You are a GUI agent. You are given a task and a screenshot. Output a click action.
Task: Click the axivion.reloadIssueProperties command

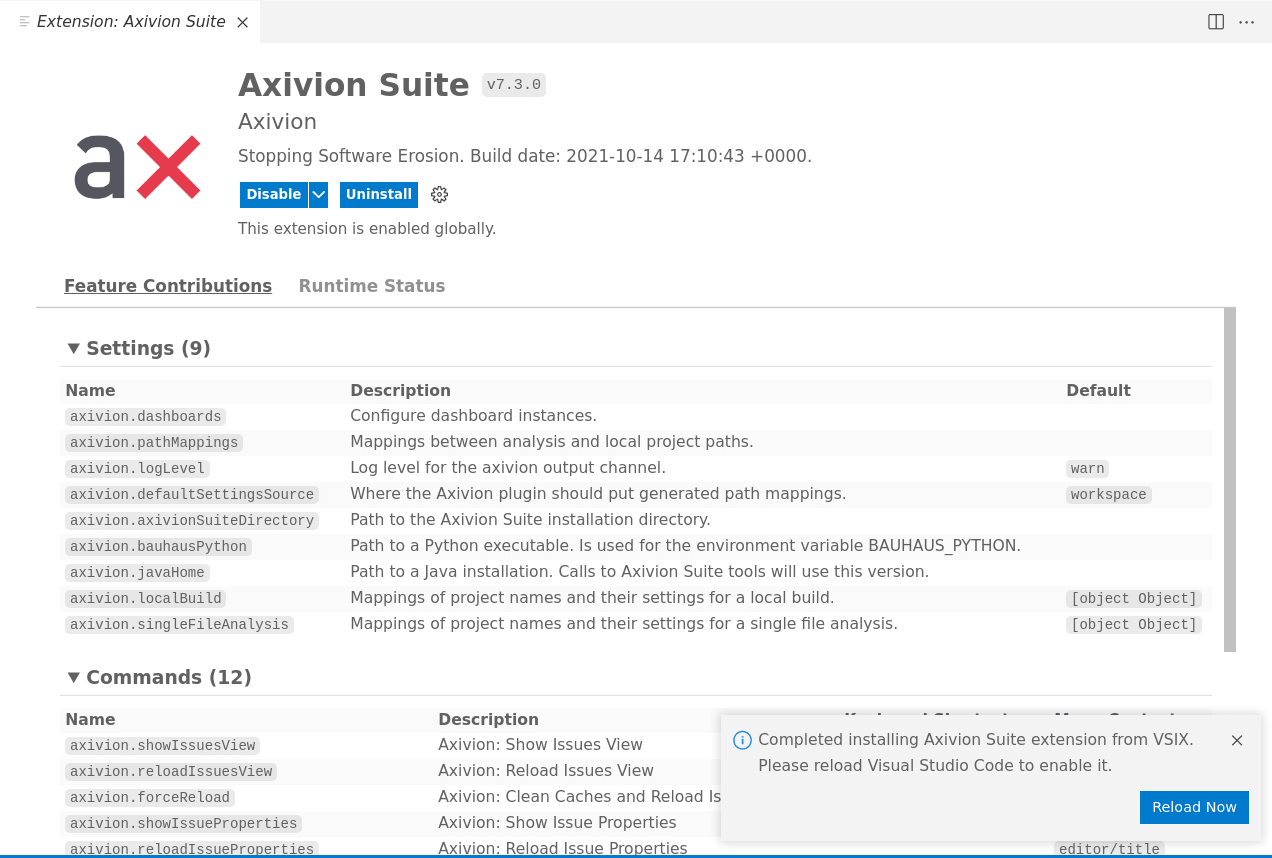tap(192, 849)
